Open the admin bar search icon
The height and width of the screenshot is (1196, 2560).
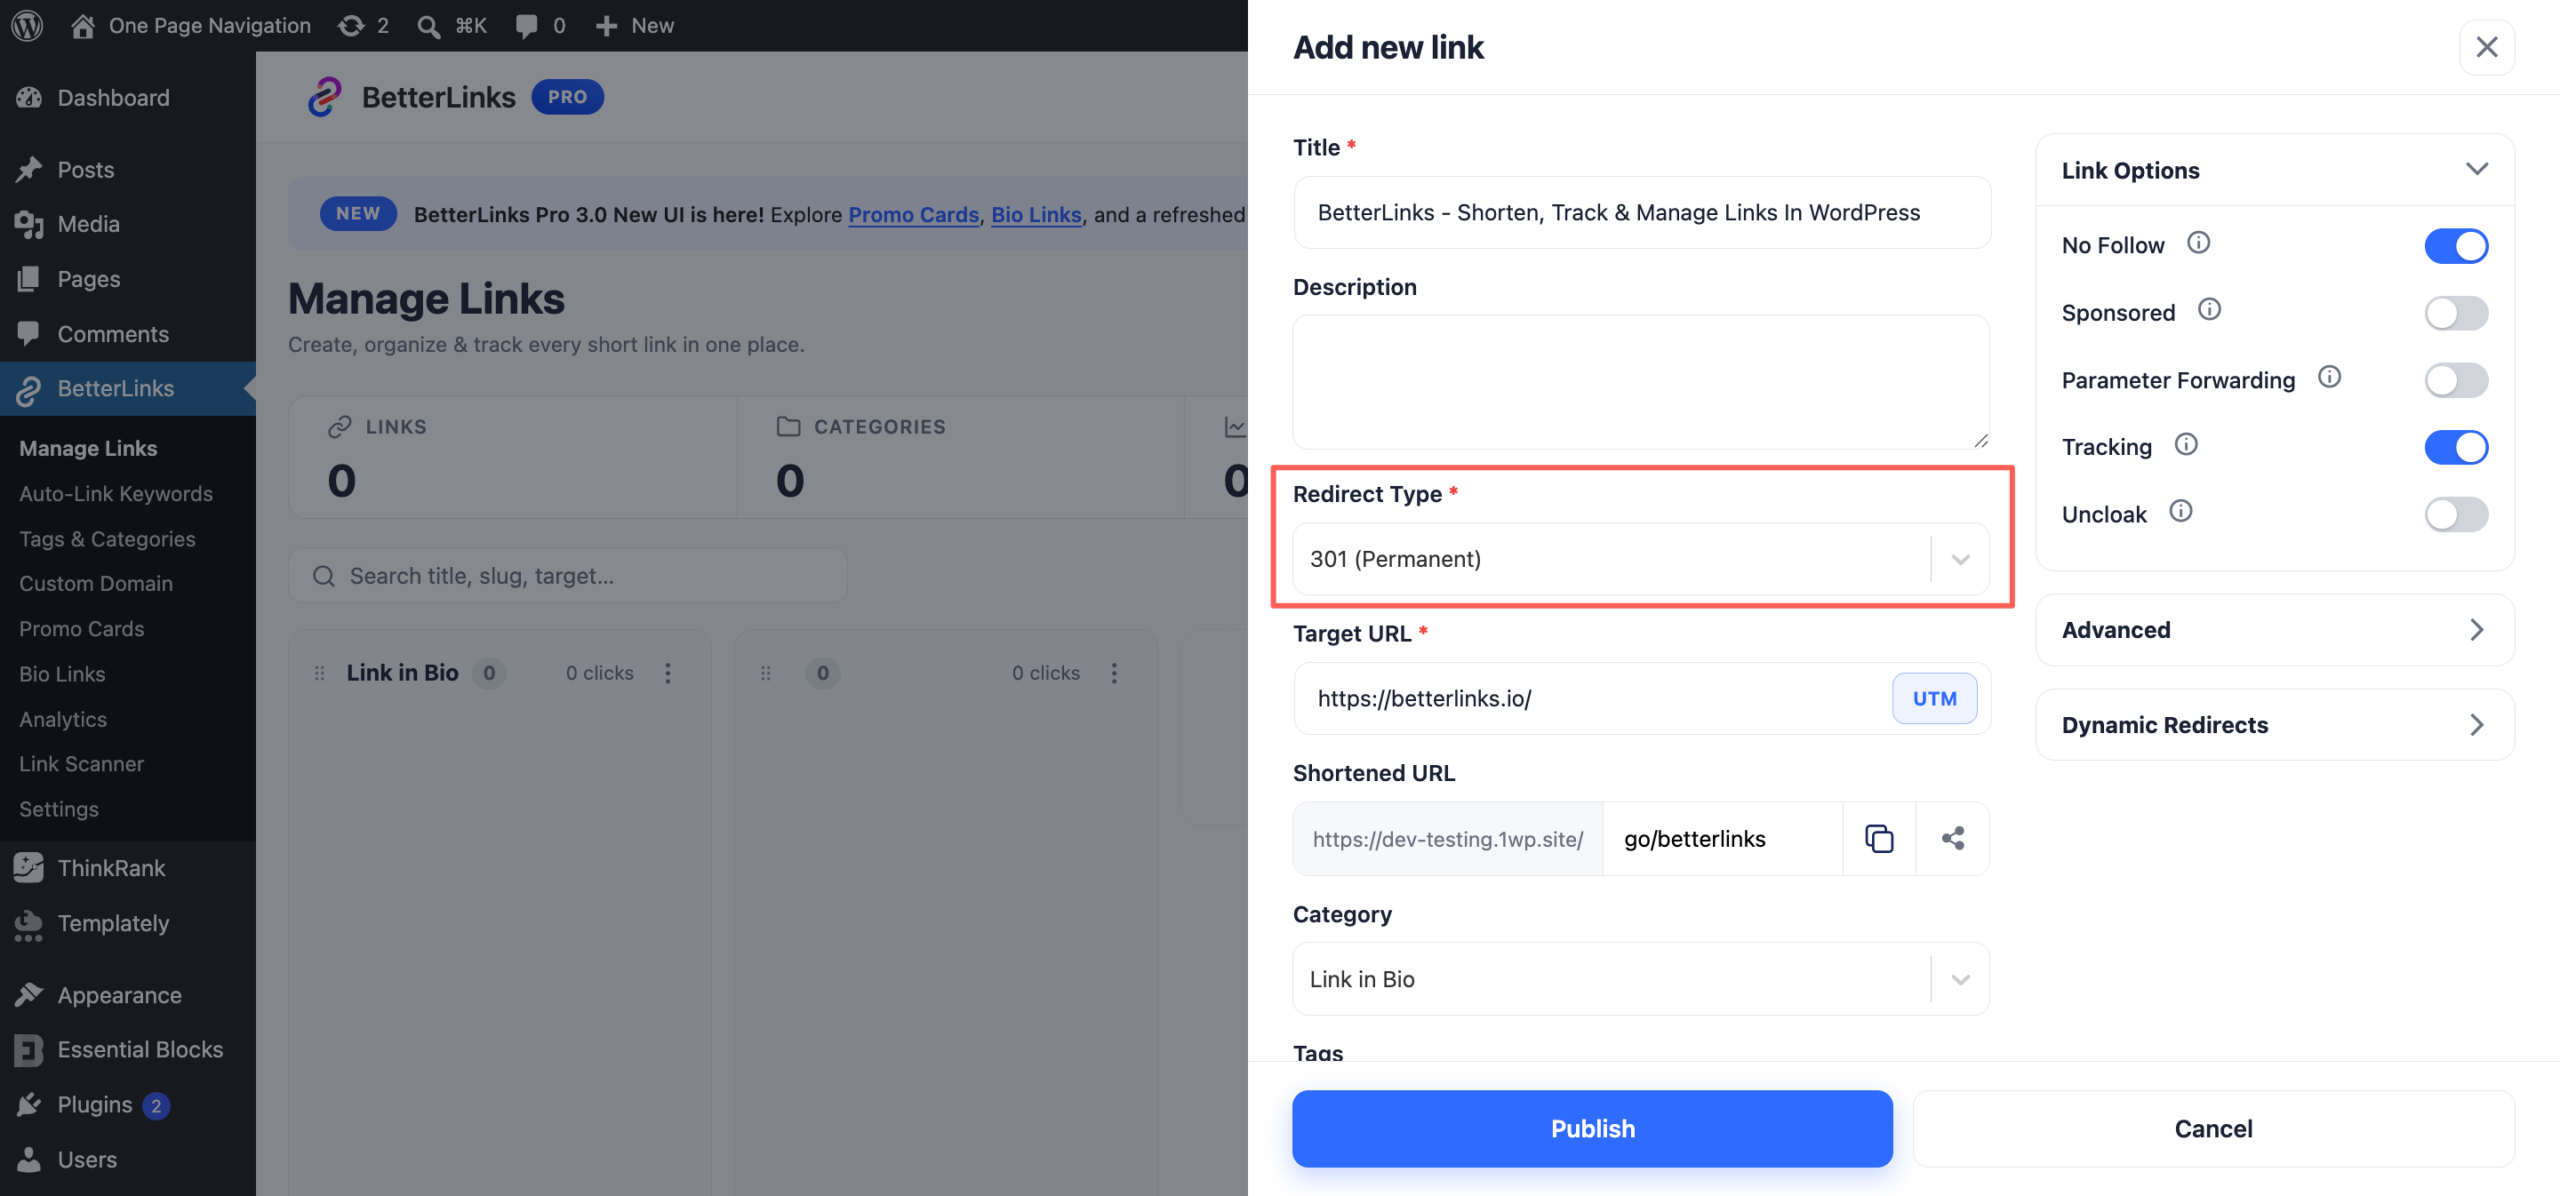coord(428,26)
